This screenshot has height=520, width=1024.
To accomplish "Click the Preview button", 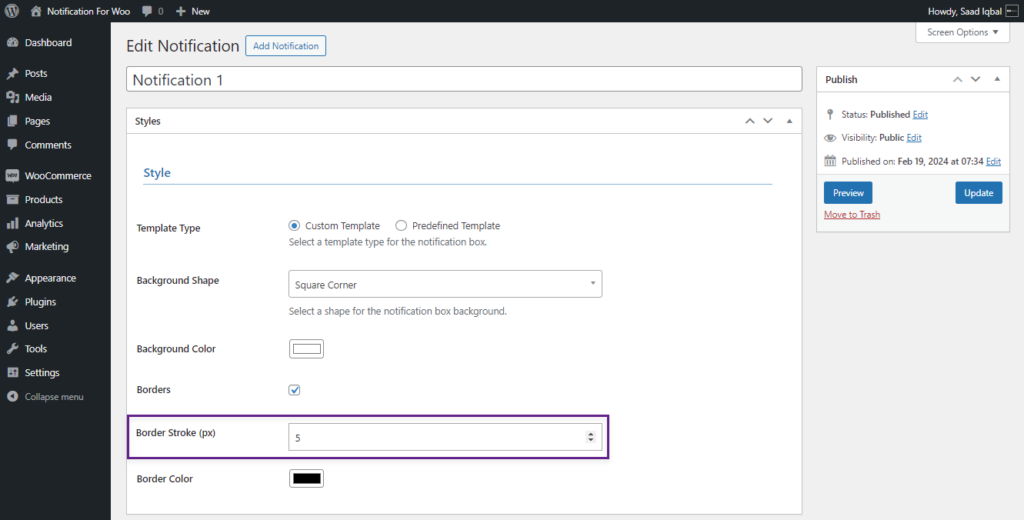I will pyautogui.click(x=848, y=193).
